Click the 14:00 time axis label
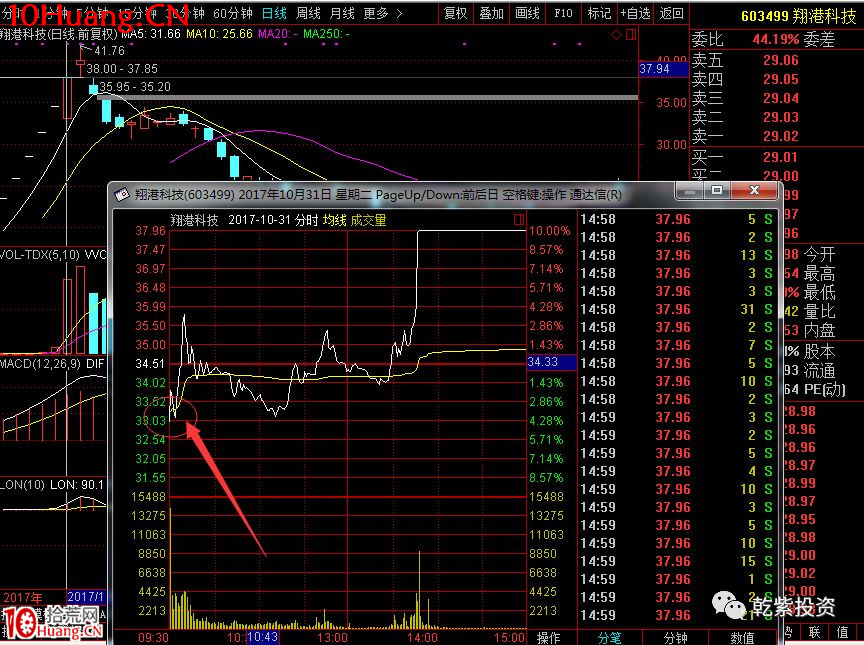864x645 pixels. 422,637
